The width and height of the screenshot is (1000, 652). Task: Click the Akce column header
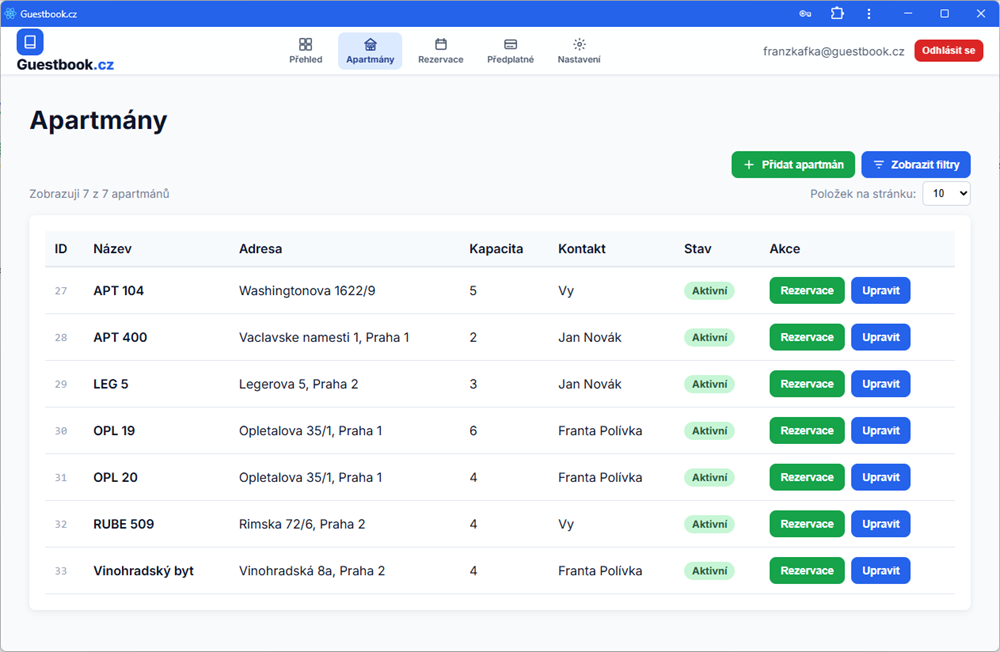[784, 249]
